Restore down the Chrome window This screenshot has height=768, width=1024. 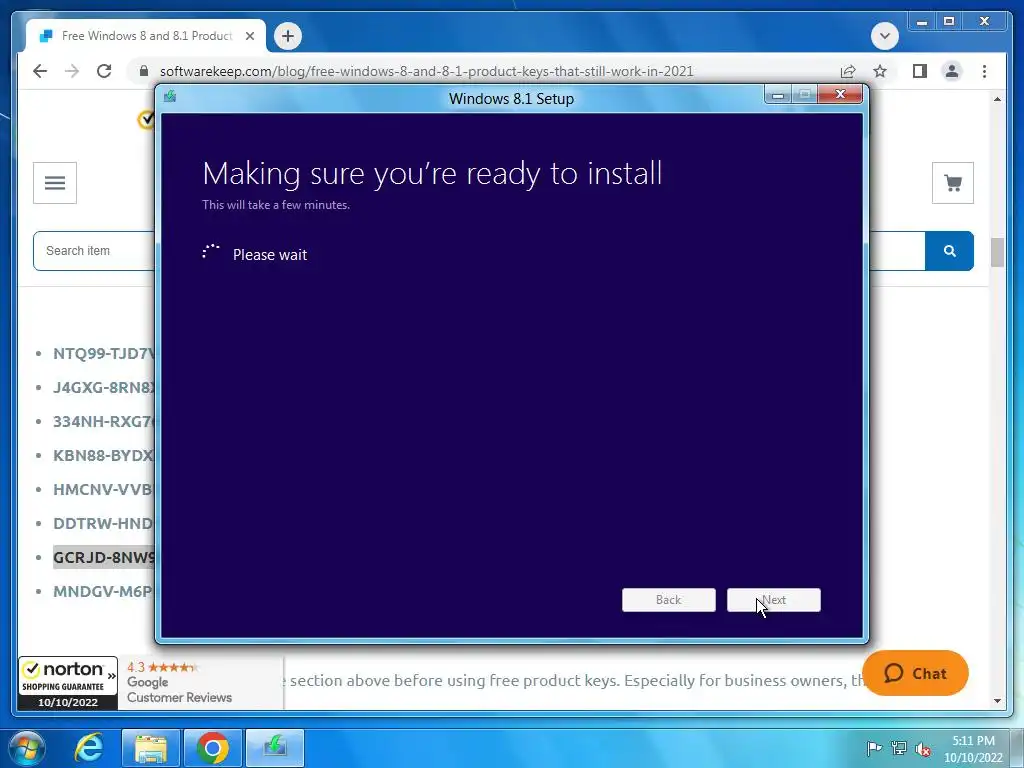(x=949, y=22)
